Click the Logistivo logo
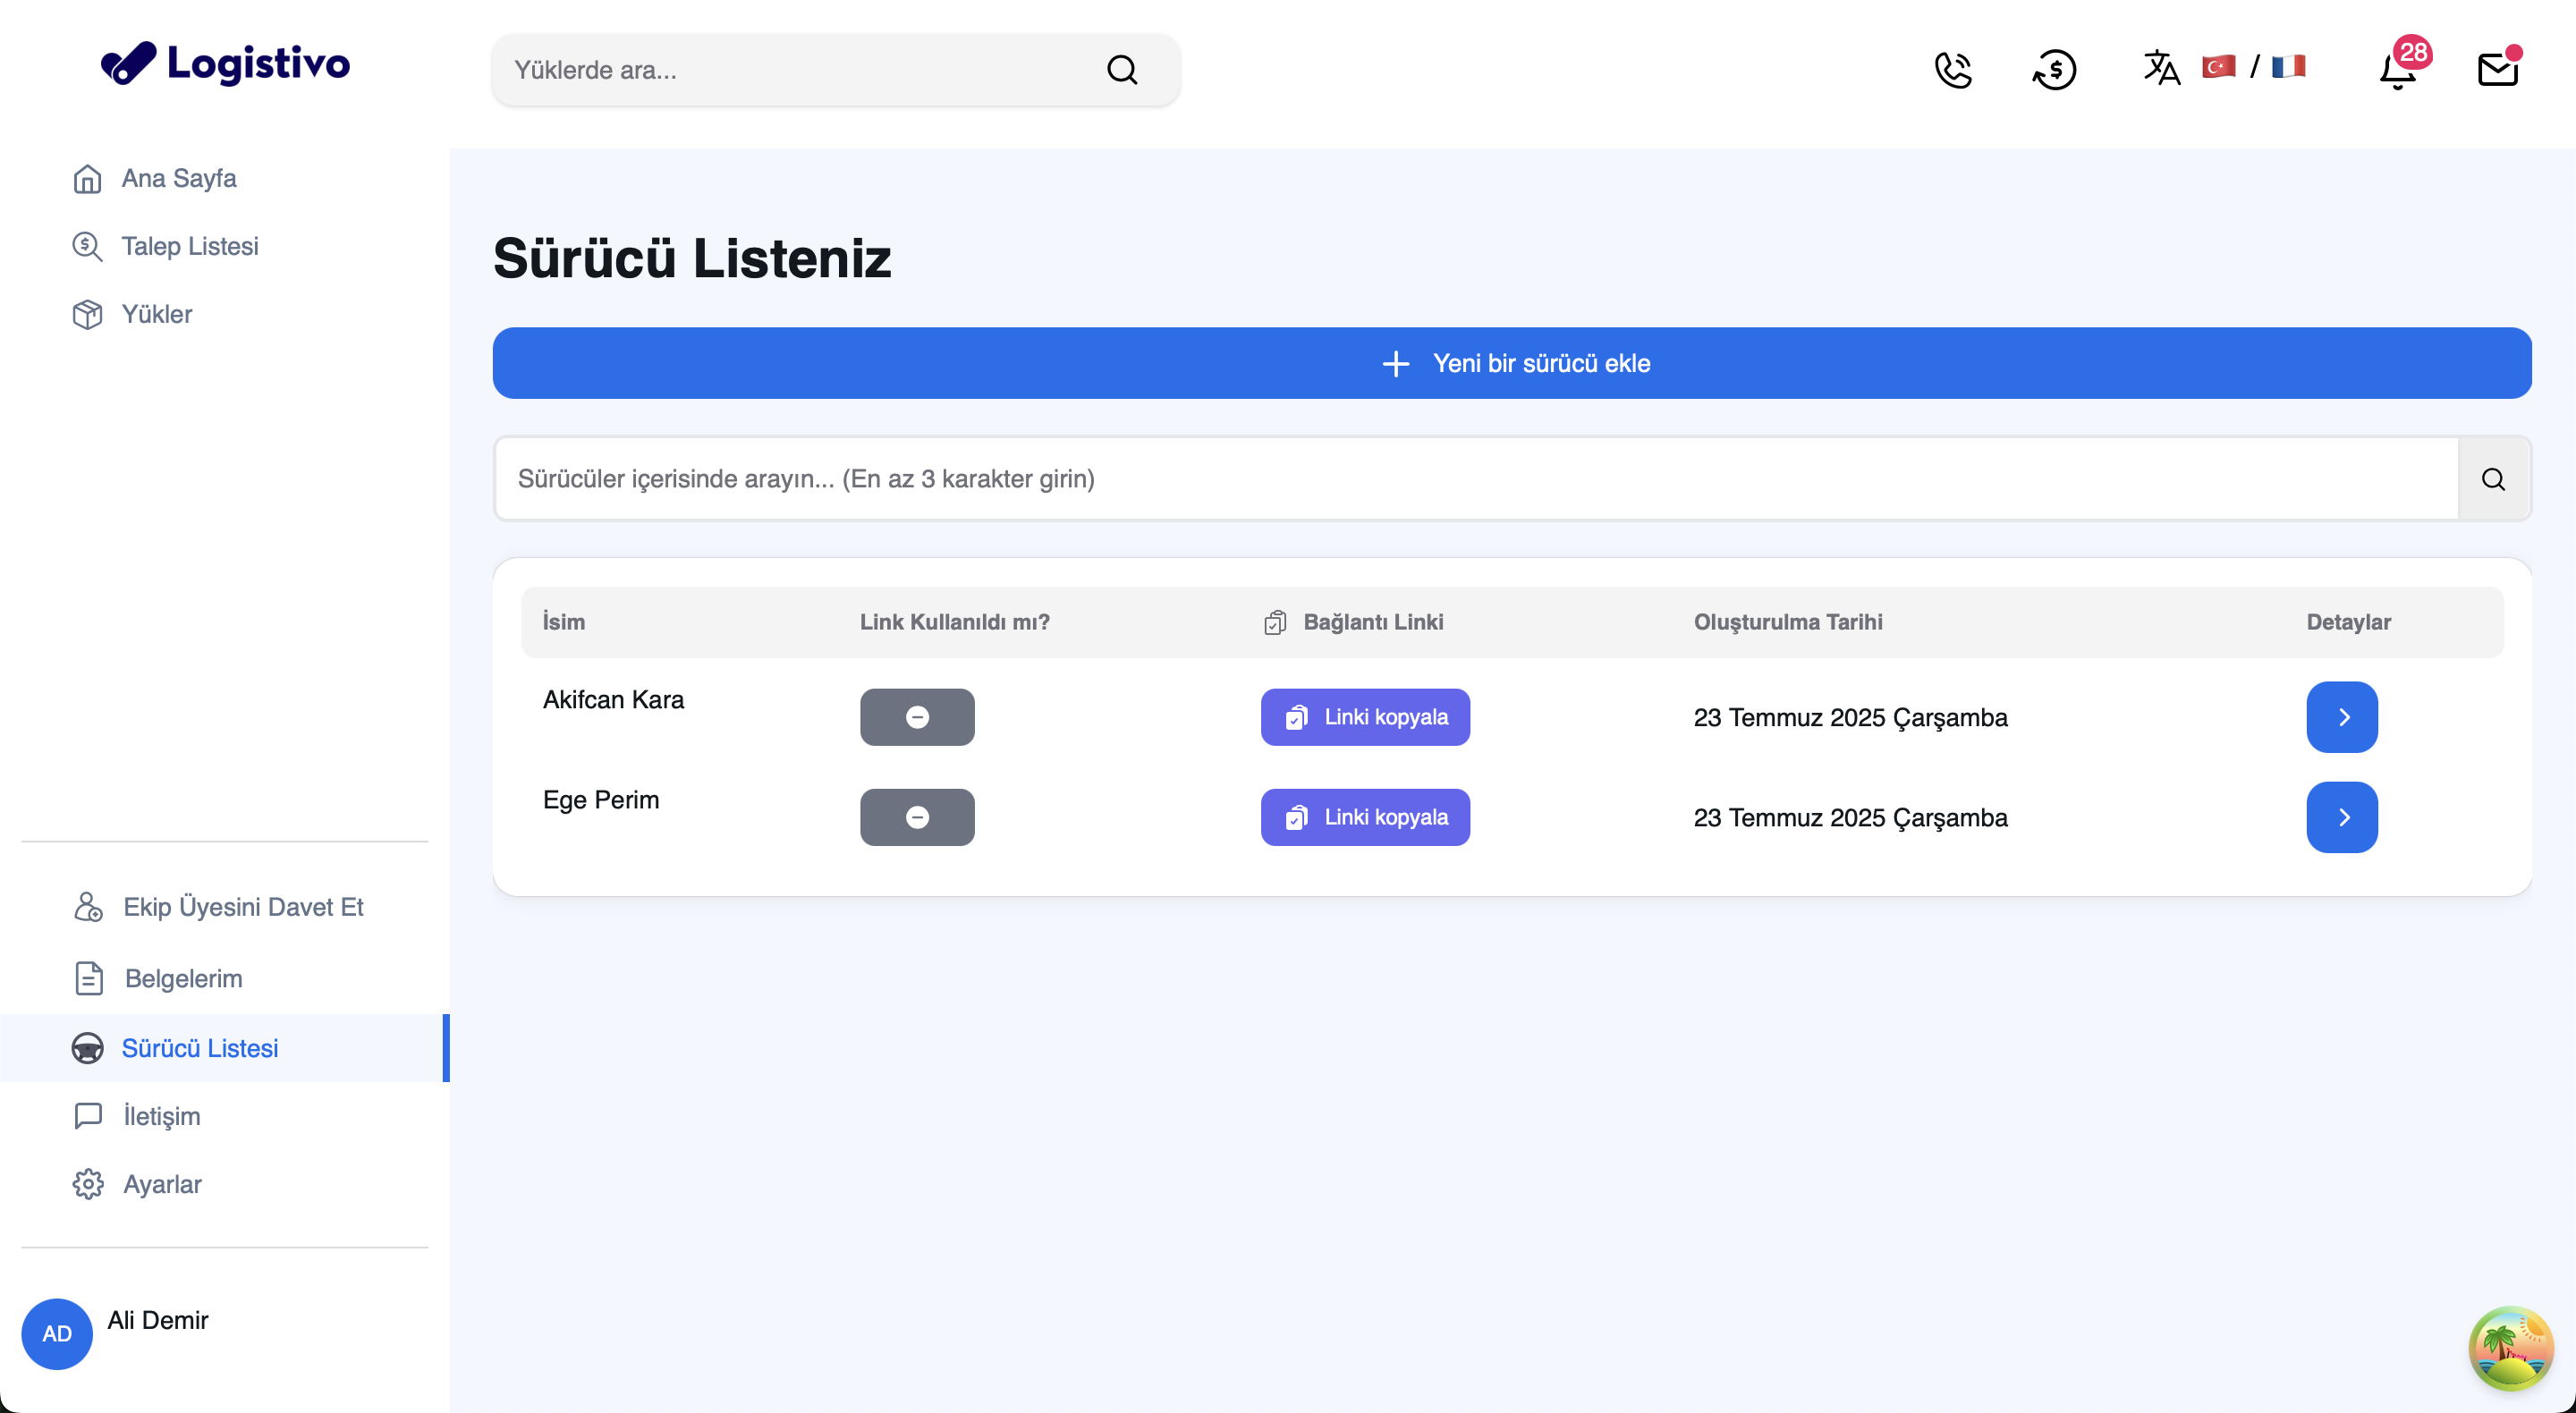Image resolution: width=2576 pixels, height=1413 pixels. [226, 64]
